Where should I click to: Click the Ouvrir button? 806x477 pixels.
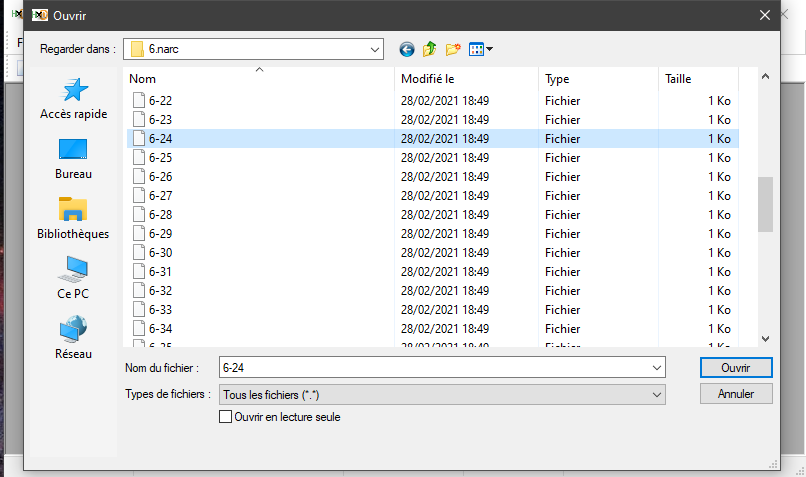click(735, 368)
